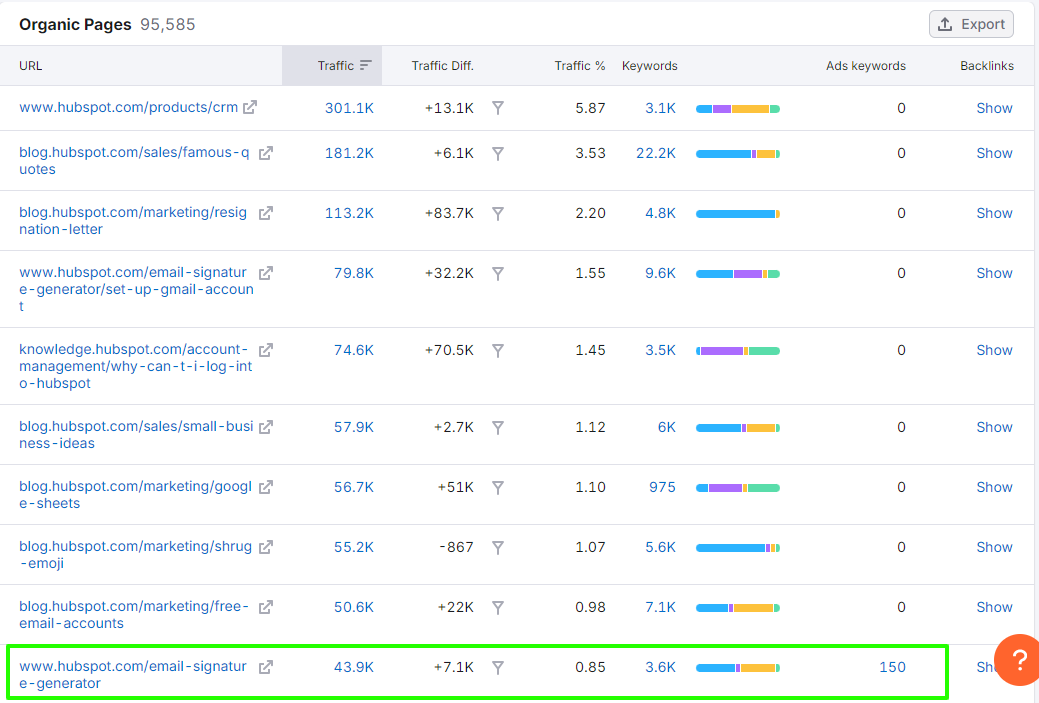
Task: Open www.hubspot.com/products/crm link
Action: tap(129, 107)
